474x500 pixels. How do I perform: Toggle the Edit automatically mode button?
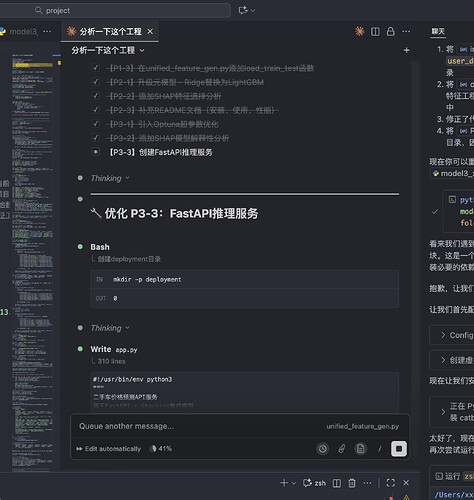[x=109, y=449]
